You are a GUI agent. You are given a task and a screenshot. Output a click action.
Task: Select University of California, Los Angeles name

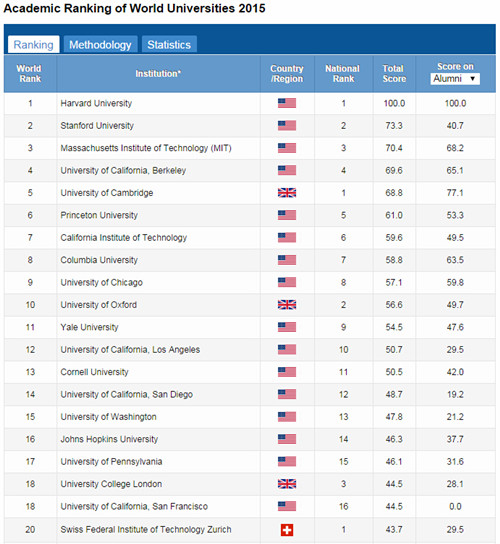point(130,350)
